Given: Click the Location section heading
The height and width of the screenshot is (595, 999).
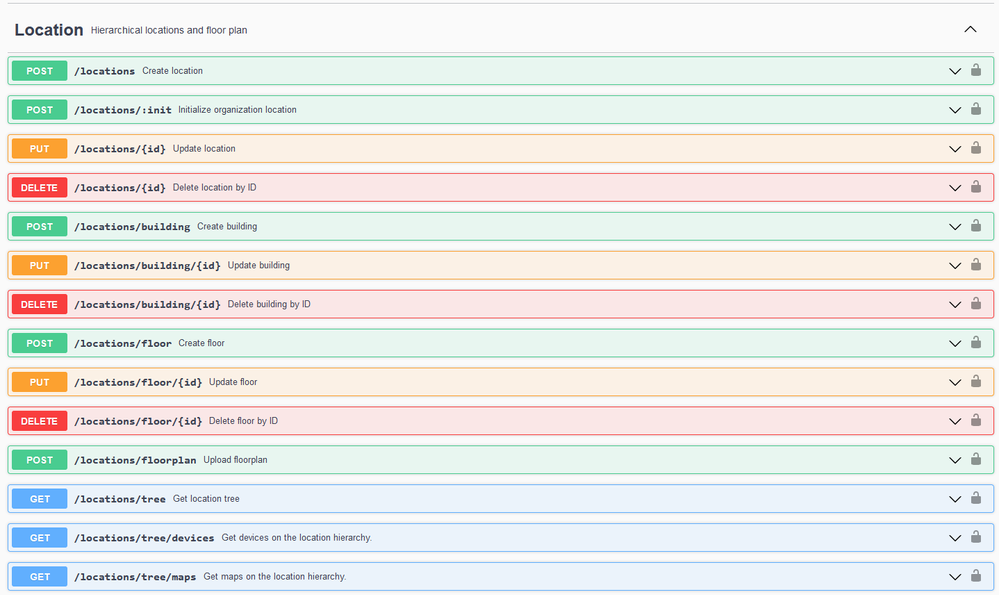Looking at the screenshot, I should pos(49,30).
